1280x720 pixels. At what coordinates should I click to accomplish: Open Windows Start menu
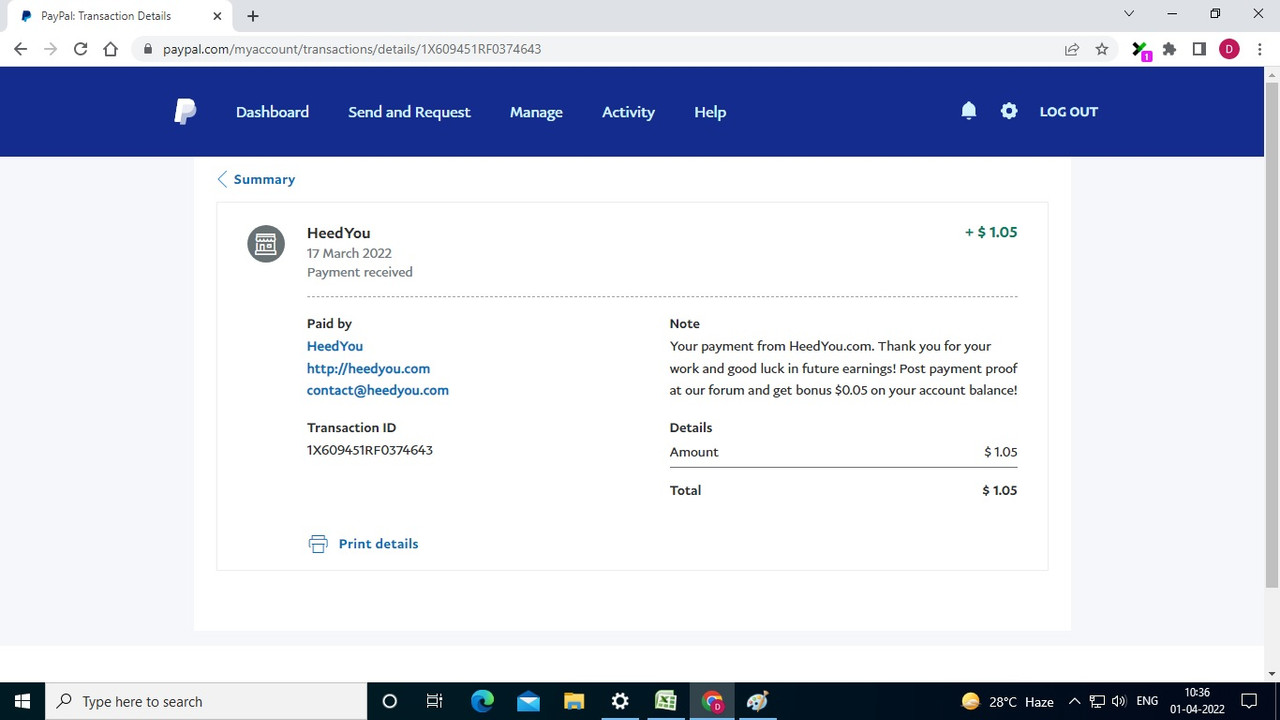[x=22, y=701]
